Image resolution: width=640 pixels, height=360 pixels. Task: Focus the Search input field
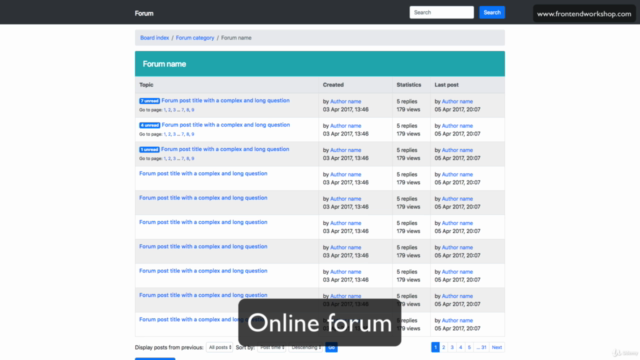[x=442, y=12]
